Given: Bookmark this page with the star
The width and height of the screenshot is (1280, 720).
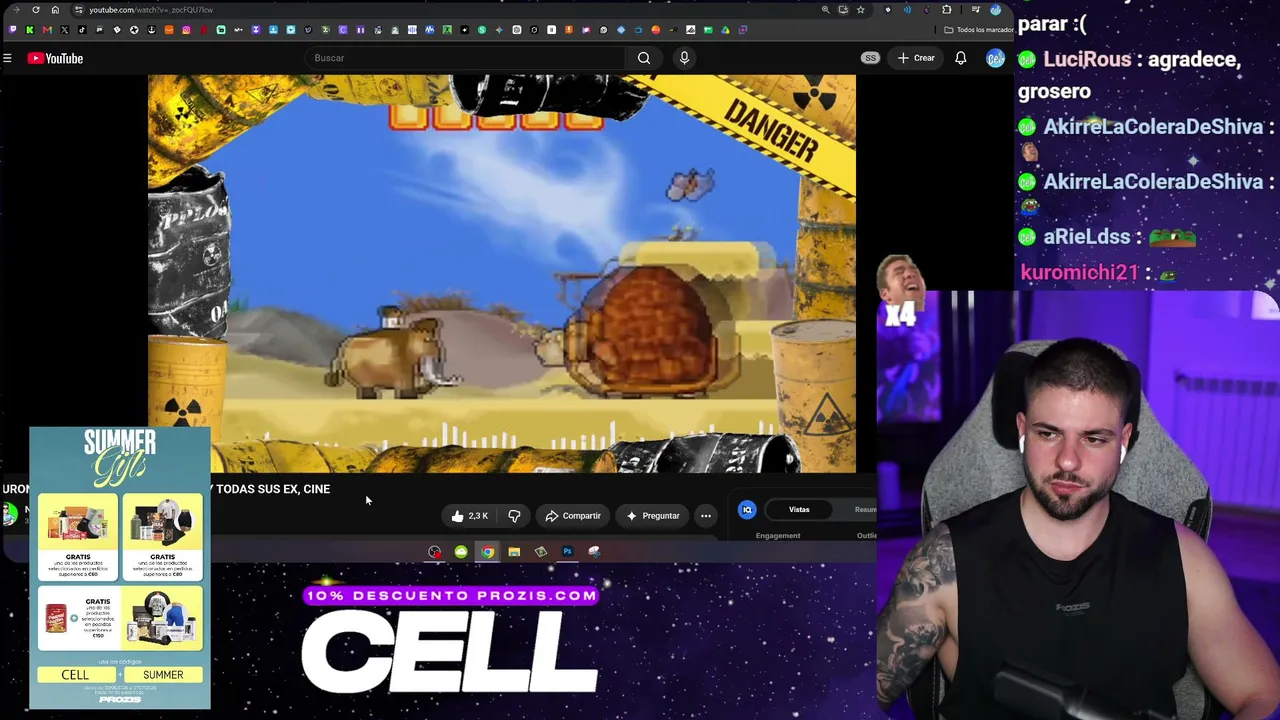Looking at the screenshot, I should click(860, 10).
